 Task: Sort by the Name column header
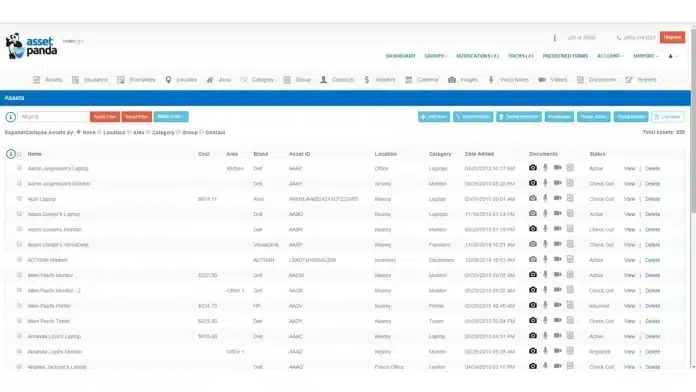click(35, 154)
